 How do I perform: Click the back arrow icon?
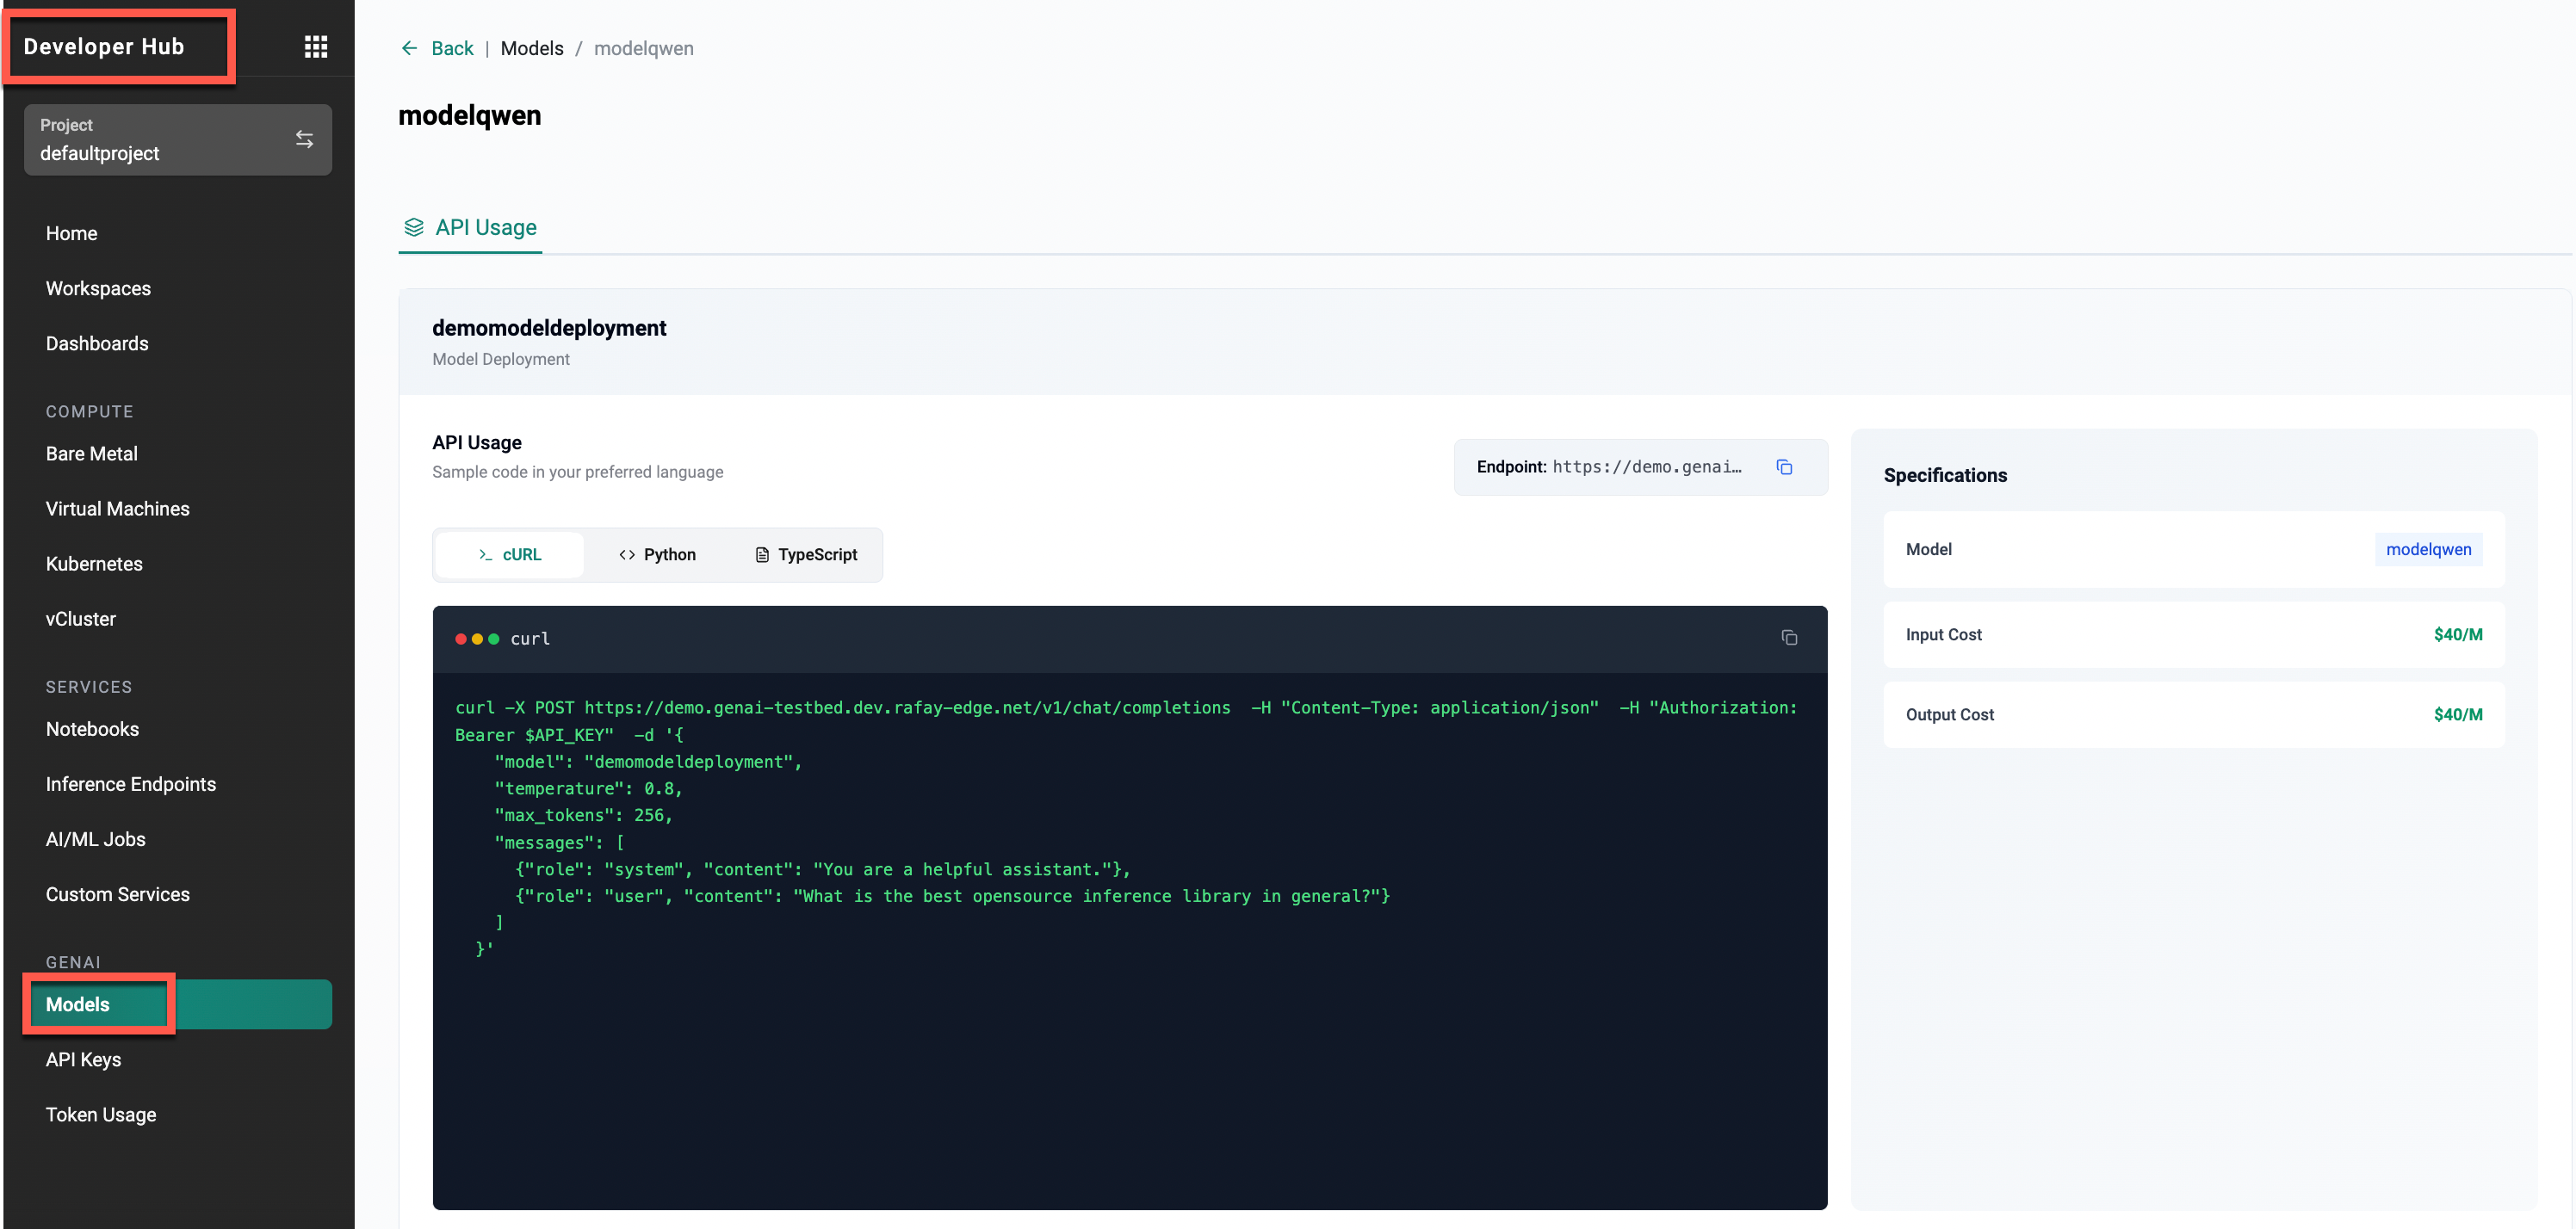(409, 48)
